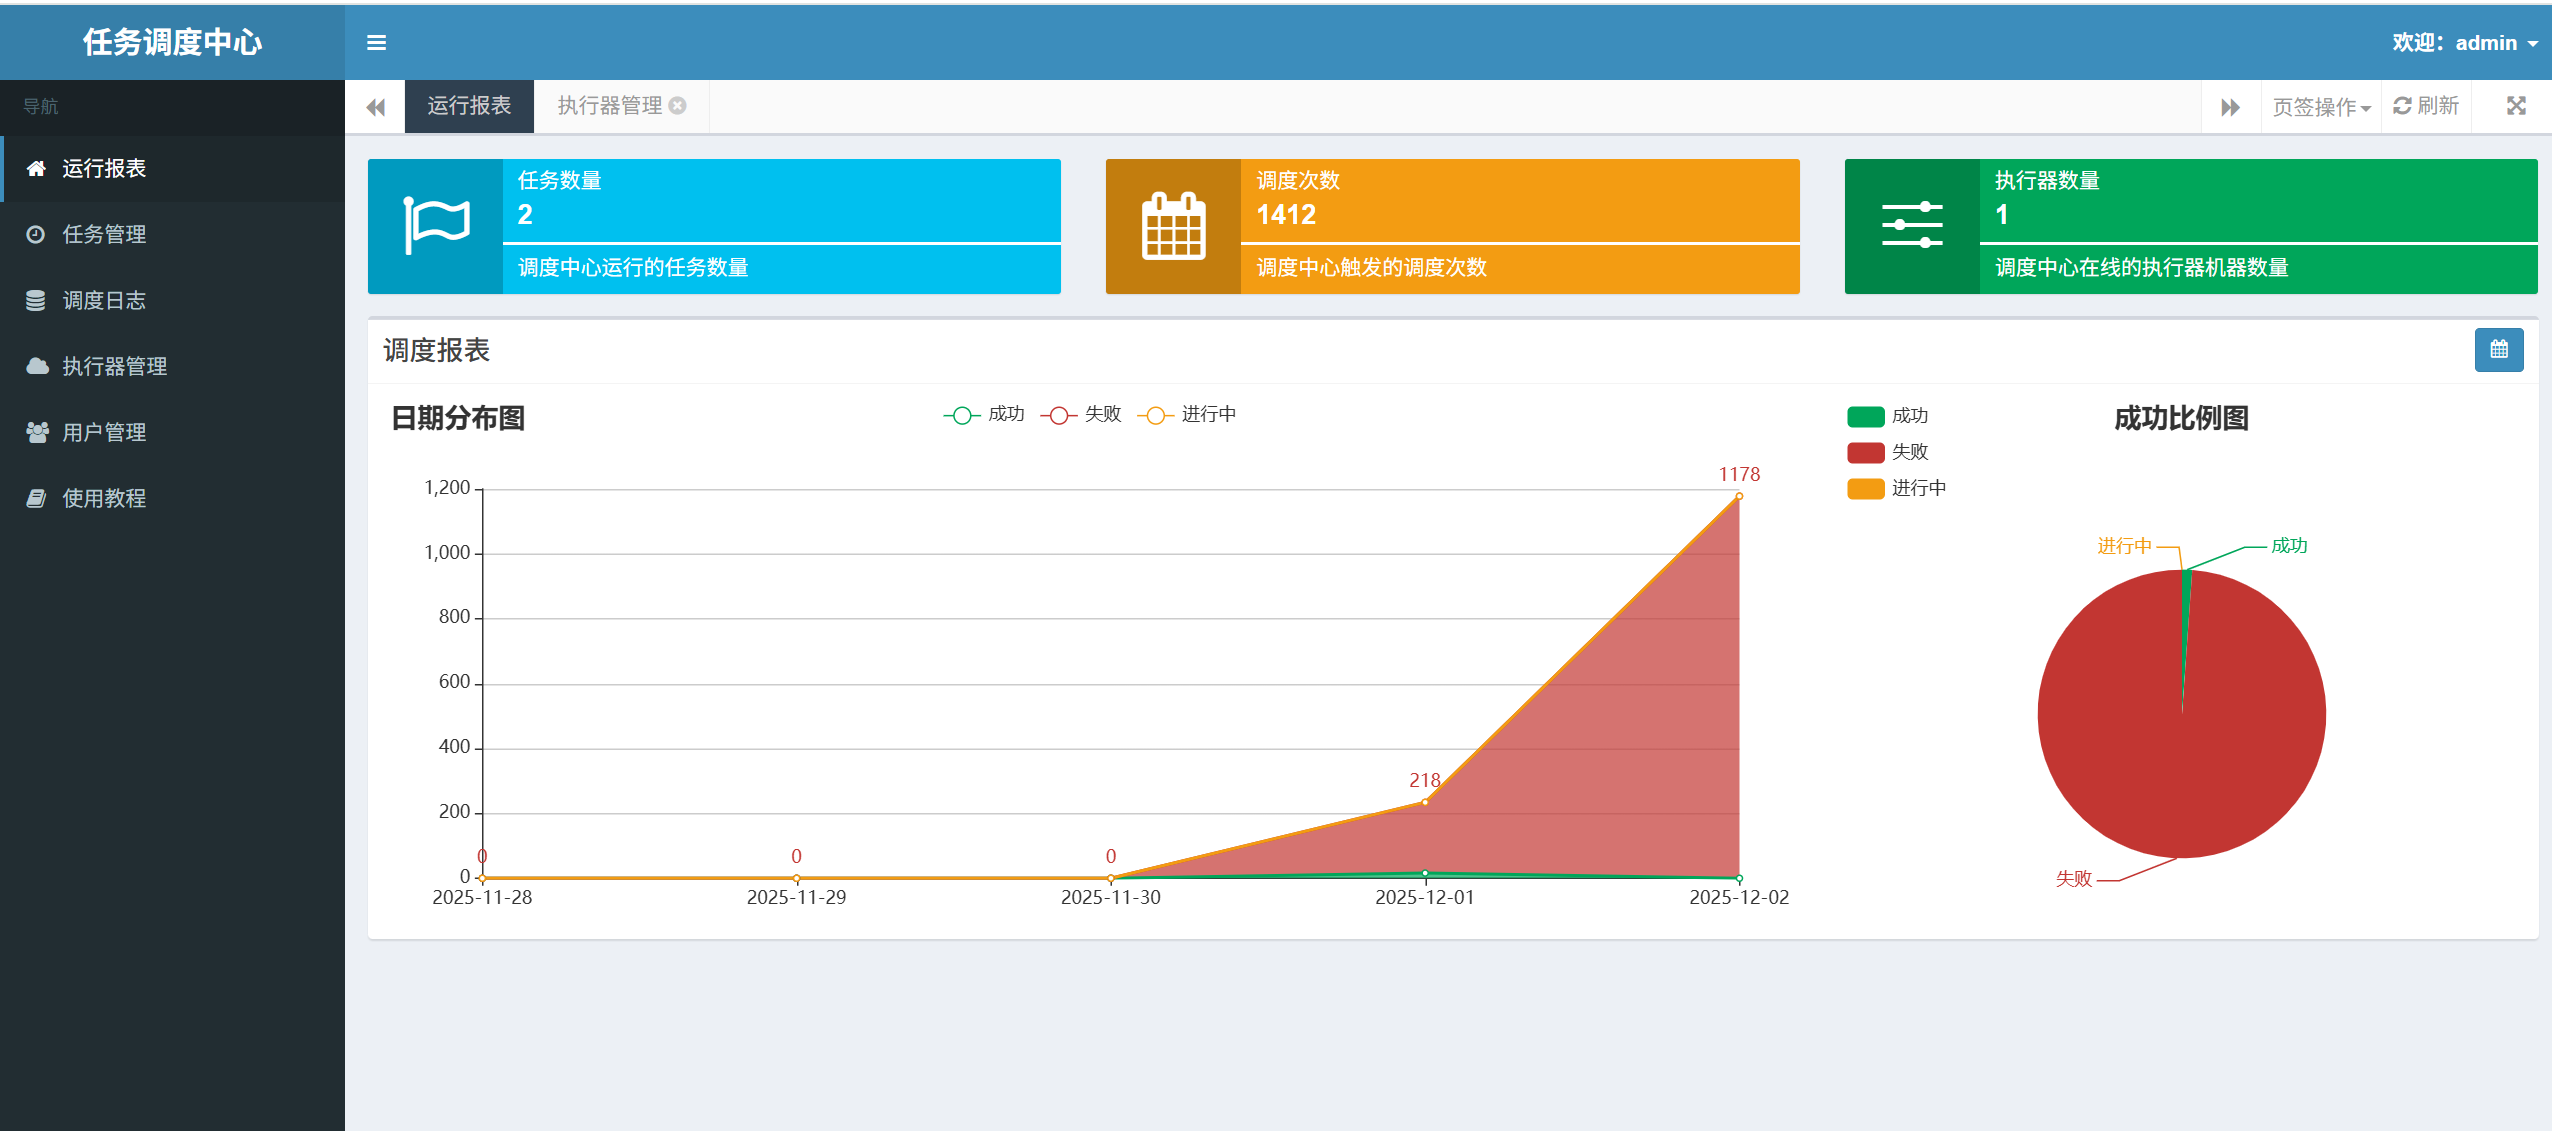This screenshot has height=1131, width=2552.
Task: Open 调度日志 in the sidebar
Action: coord(104,300)
